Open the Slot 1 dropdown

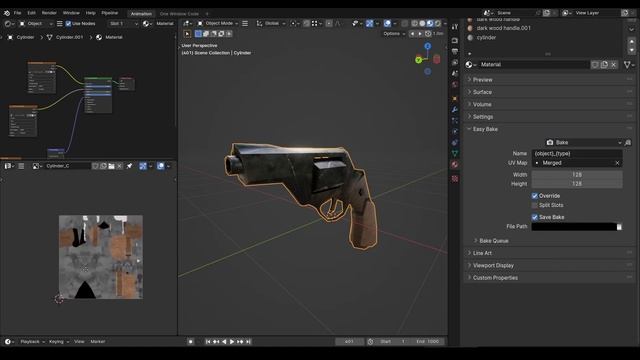pyautogui.click(x=124, y=24)
